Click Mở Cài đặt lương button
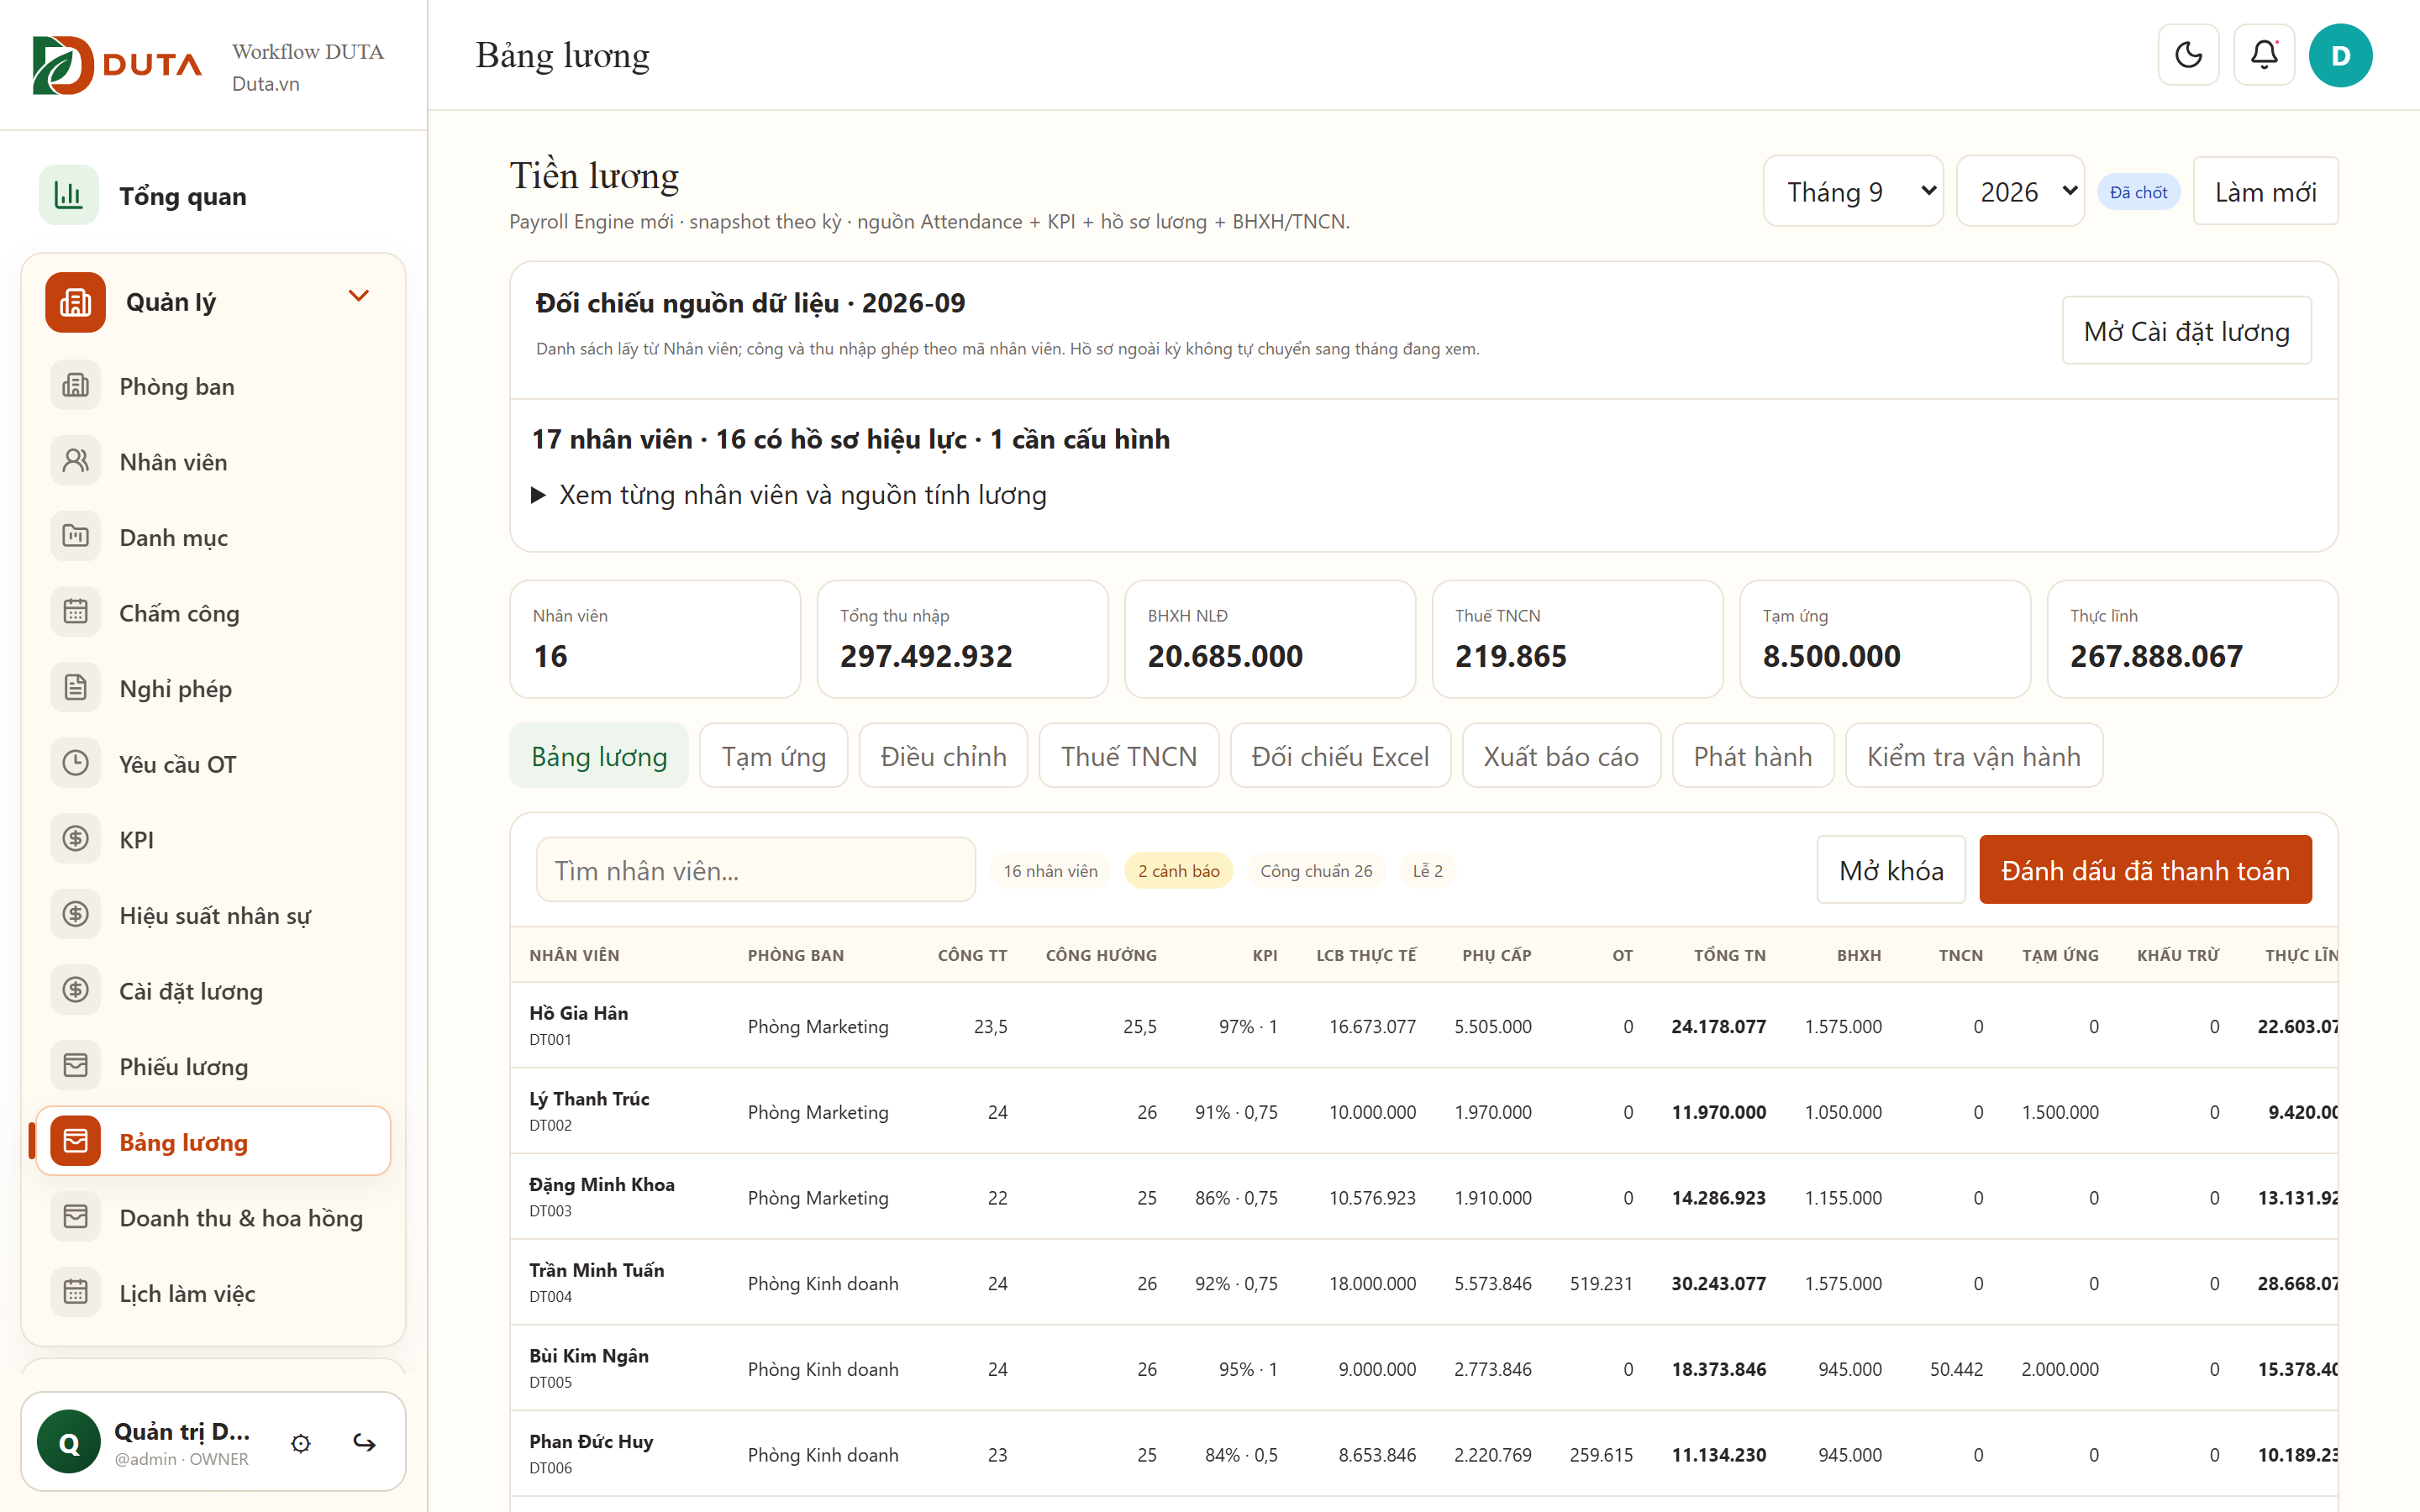The width and height of the screenshot is (2420, 1512). click(x=2186, y=330)
